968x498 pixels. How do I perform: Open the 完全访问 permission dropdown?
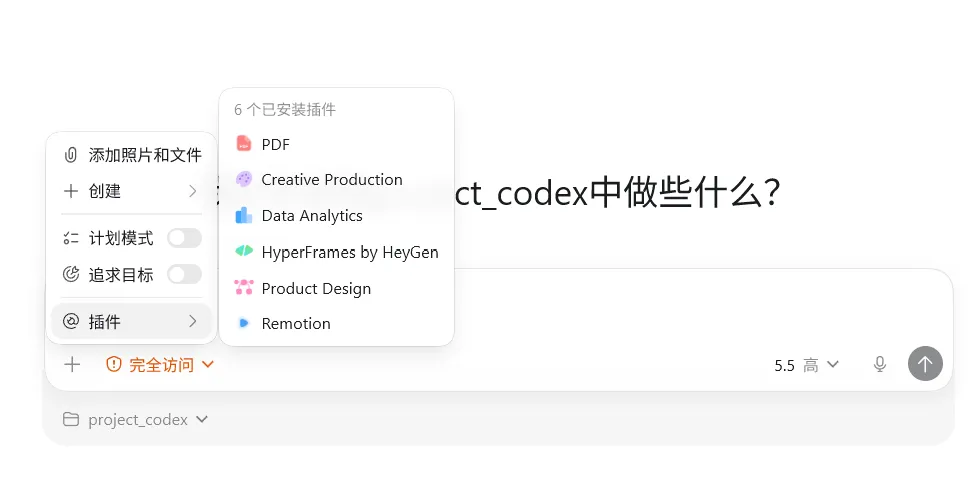(160, 365)
